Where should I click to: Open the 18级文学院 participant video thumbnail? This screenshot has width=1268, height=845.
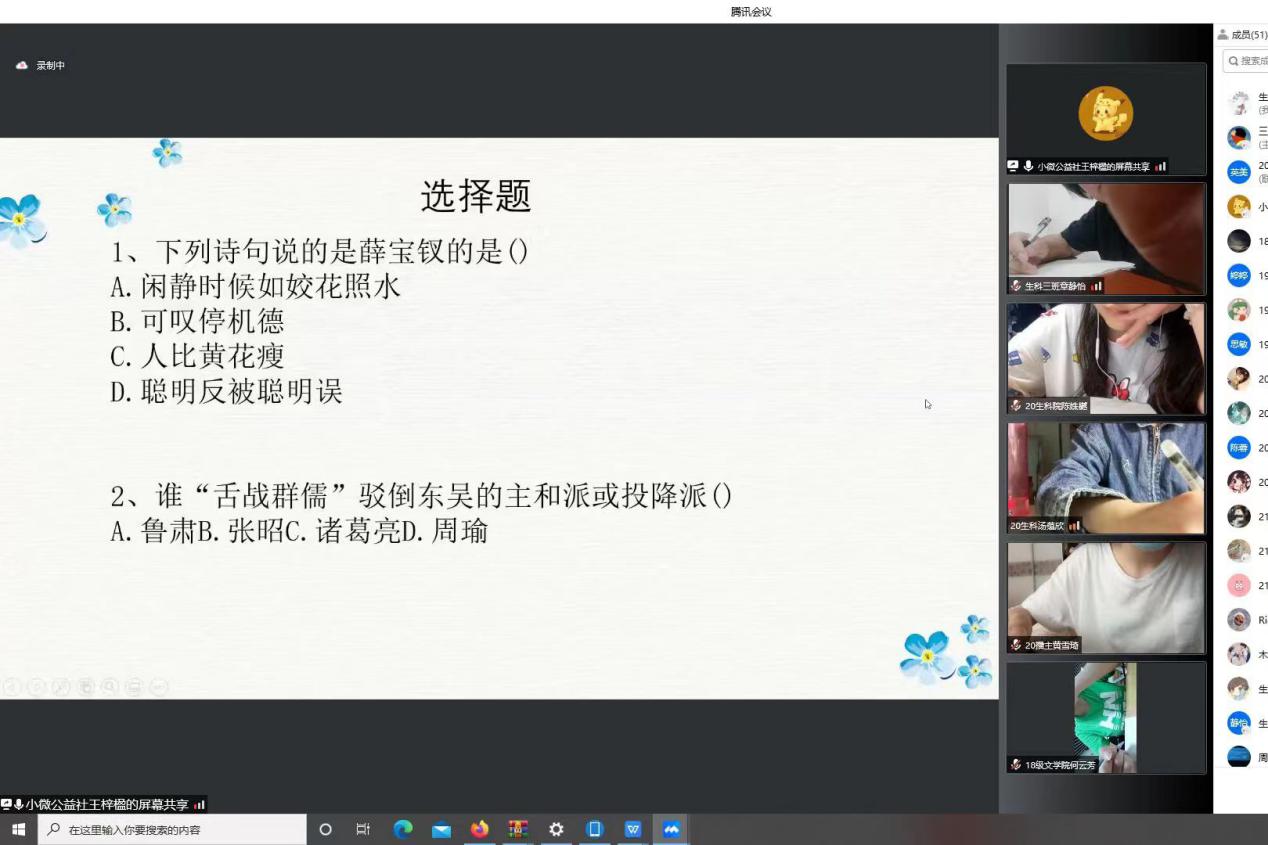coord(1106,717)
